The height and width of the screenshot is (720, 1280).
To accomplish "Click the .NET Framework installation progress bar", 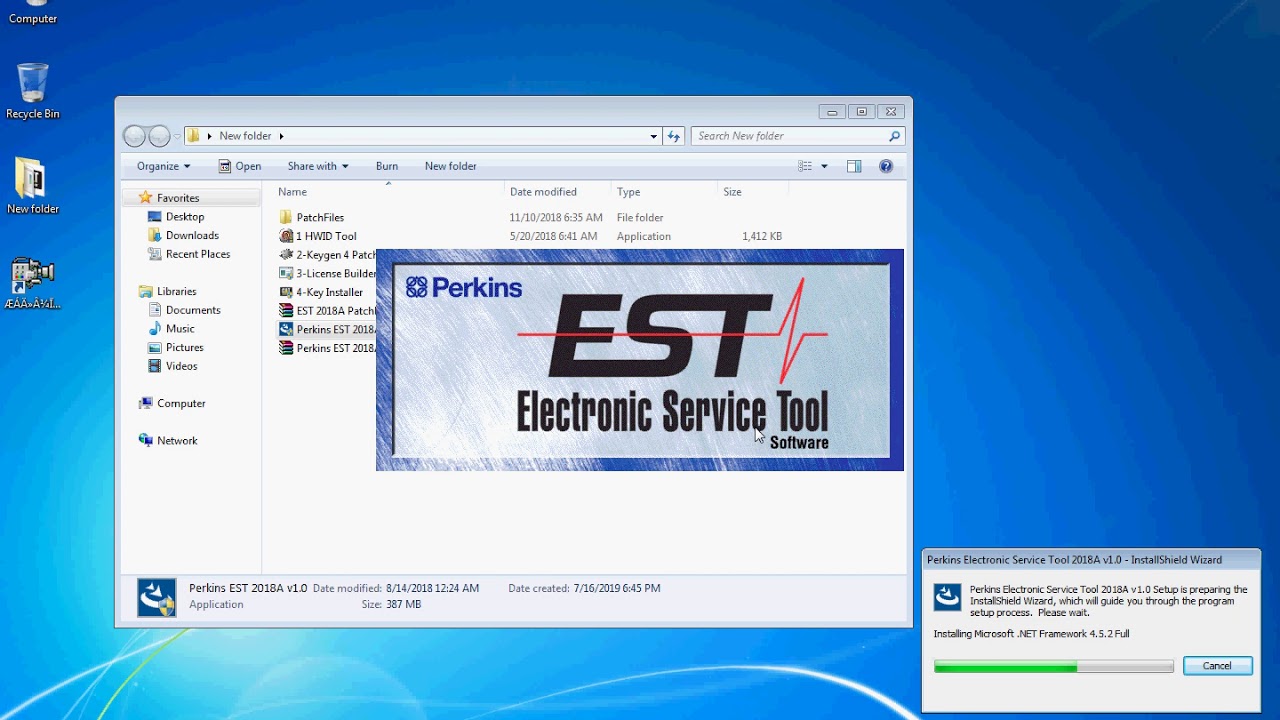I will pyautogui.click(x=1054, y=667).
